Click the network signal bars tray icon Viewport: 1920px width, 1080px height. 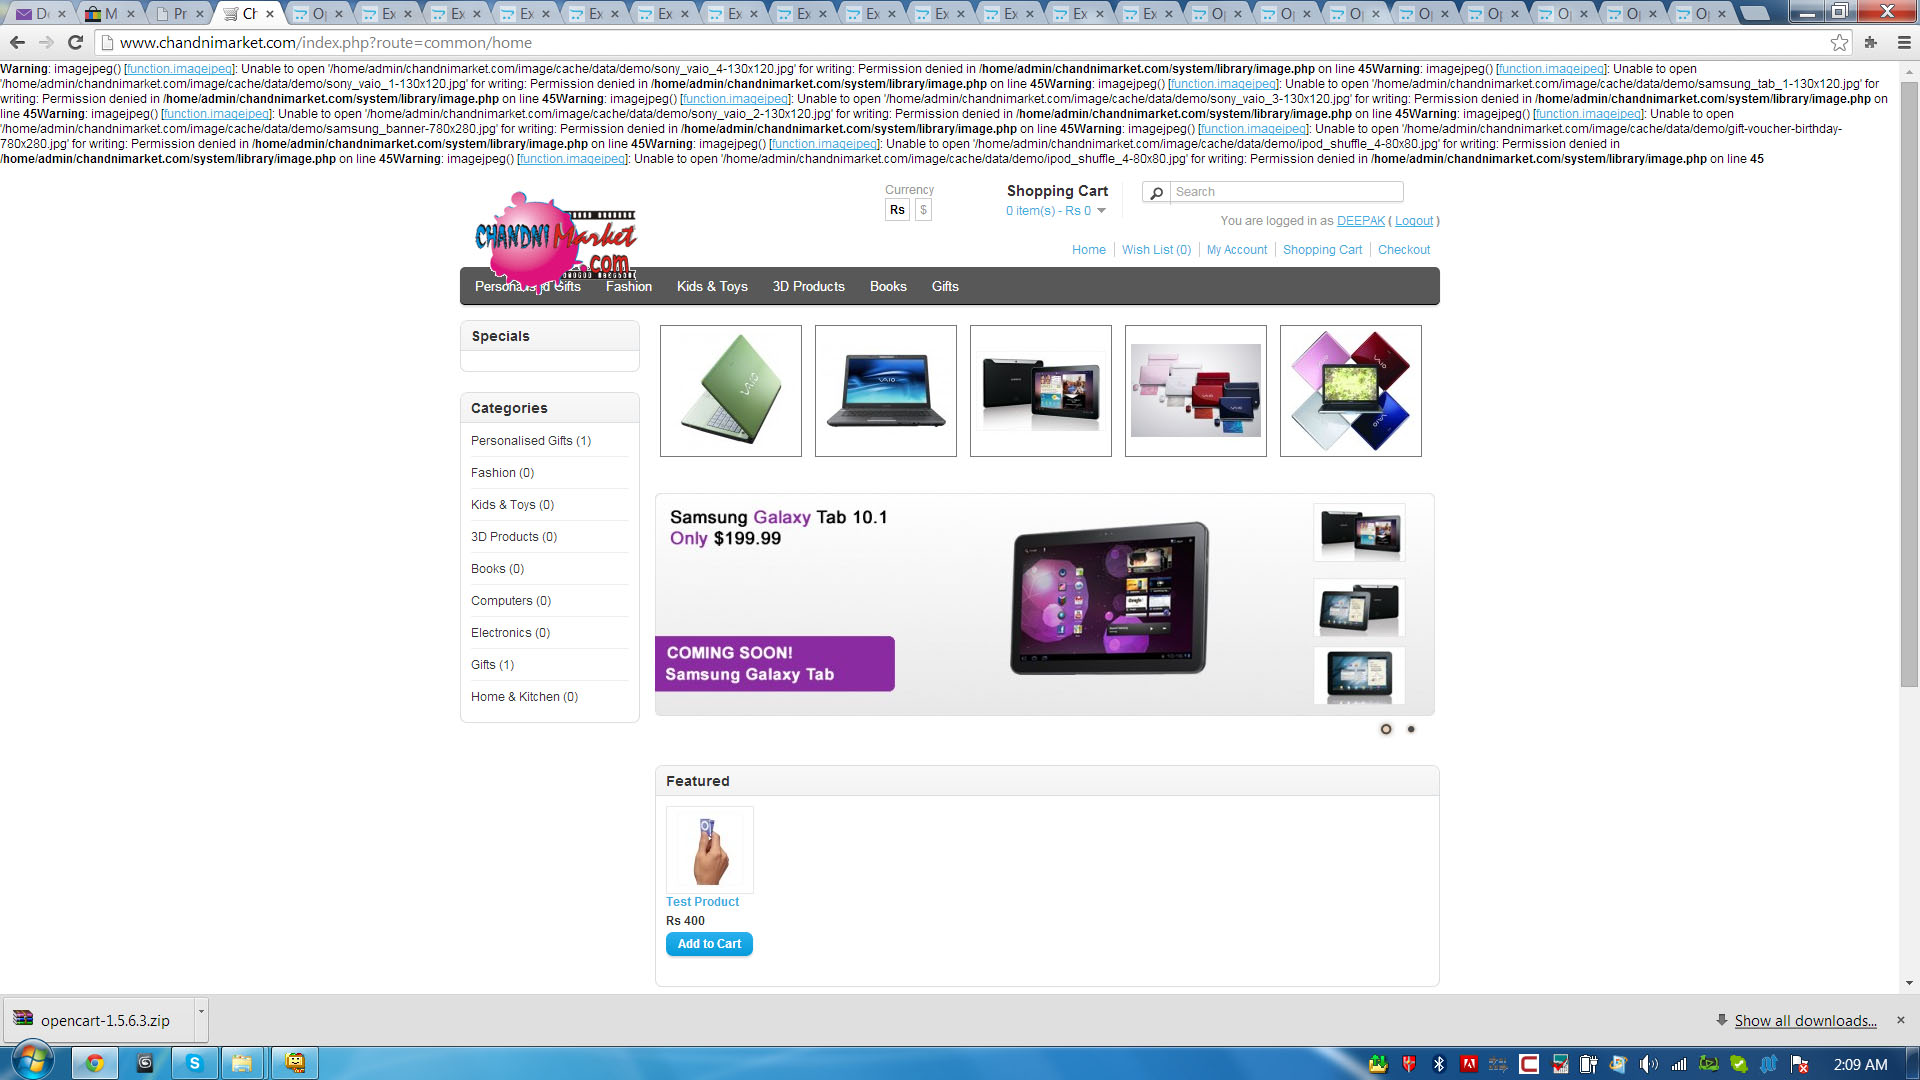pos(1679,1065)
